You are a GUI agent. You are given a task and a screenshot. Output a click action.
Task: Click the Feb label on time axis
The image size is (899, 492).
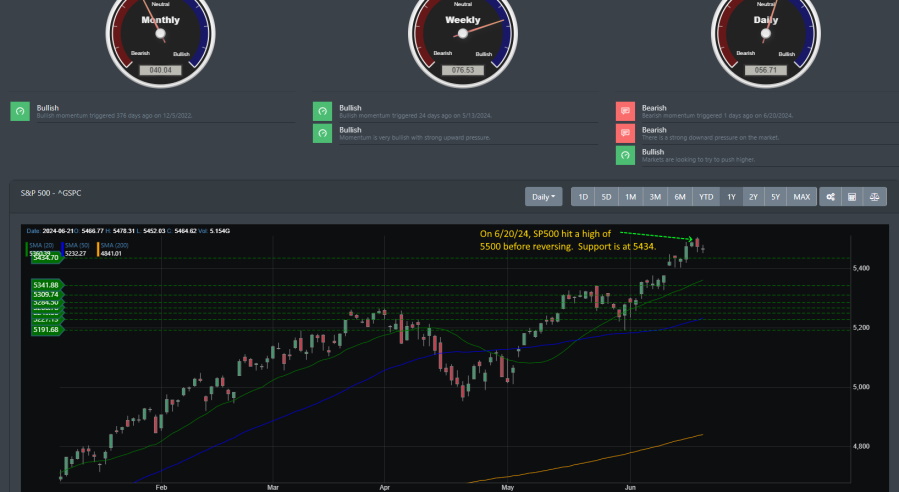point(161,487)
